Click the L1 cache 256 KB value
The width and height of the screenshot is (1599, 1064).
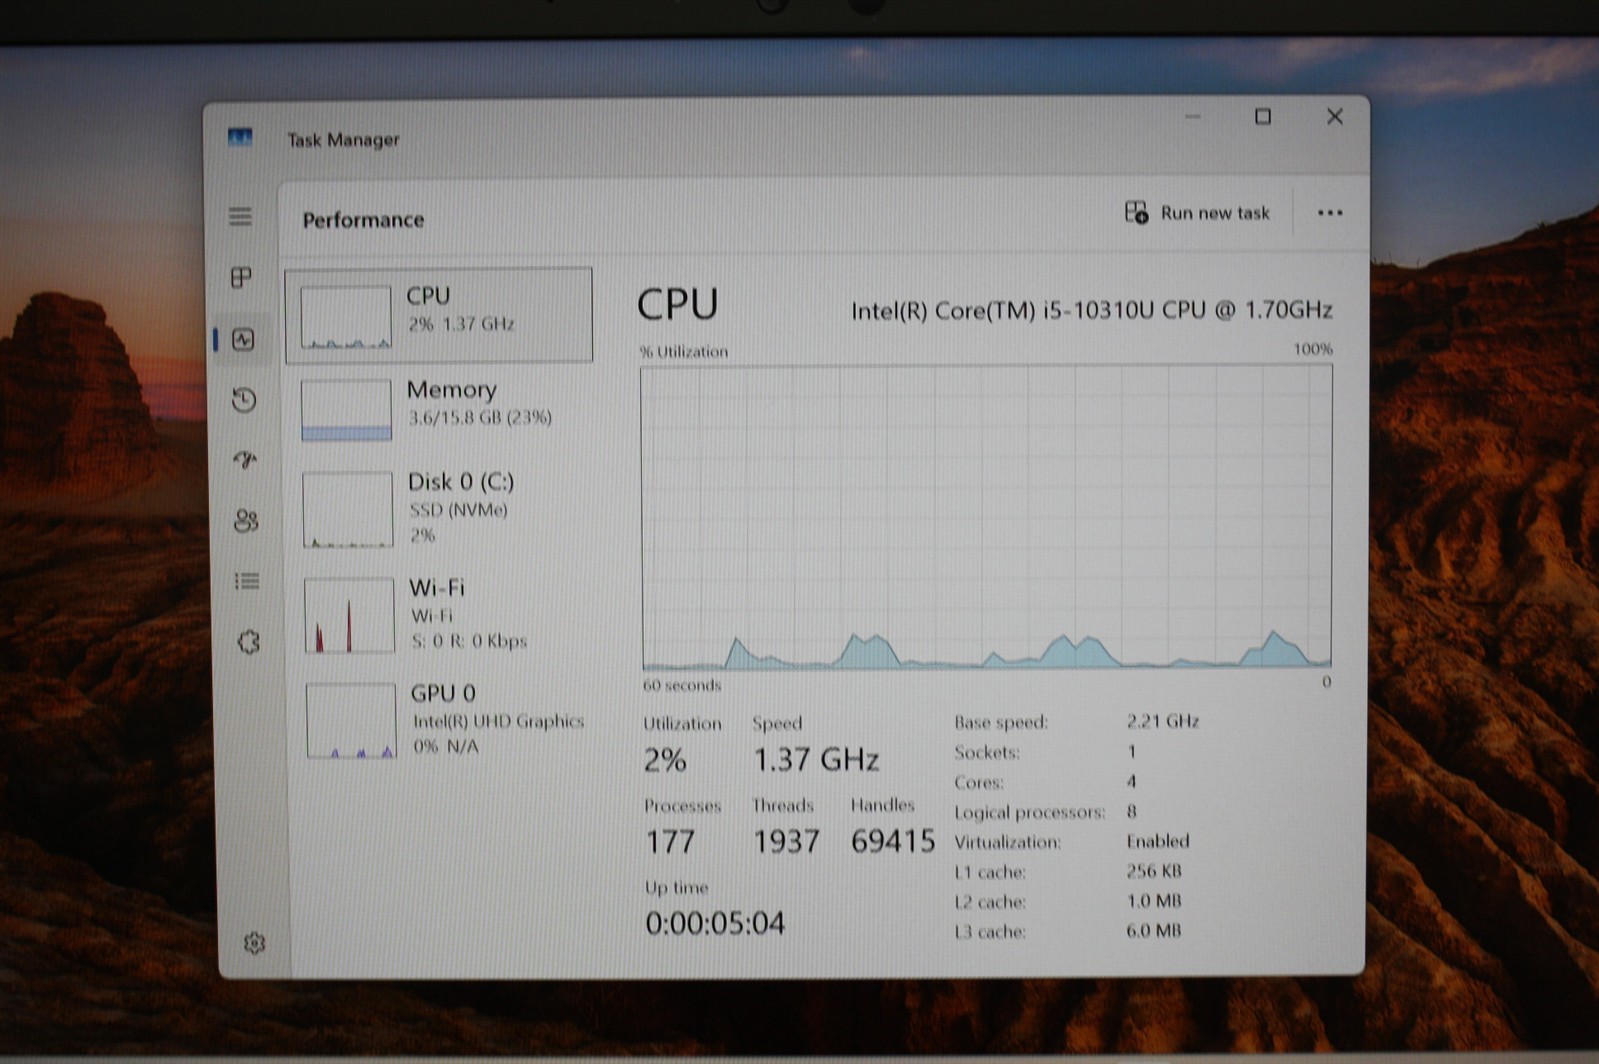(1154, 871)
